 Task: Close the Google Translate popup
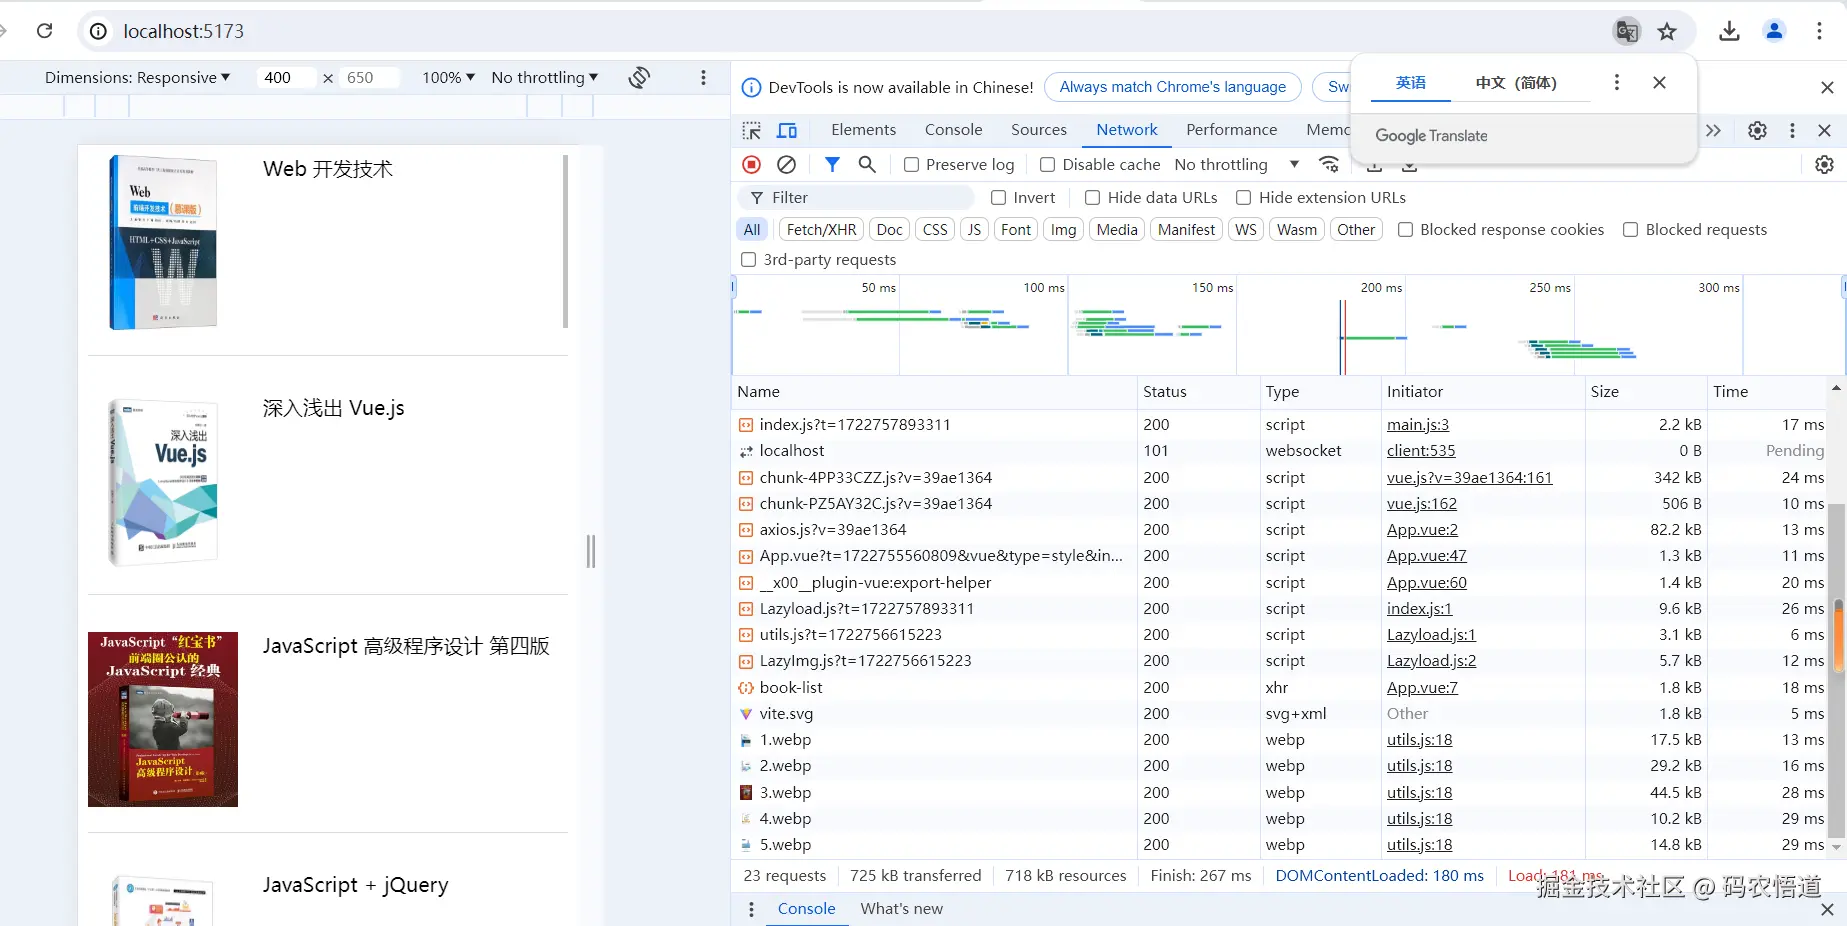(x=1660, y=83)
